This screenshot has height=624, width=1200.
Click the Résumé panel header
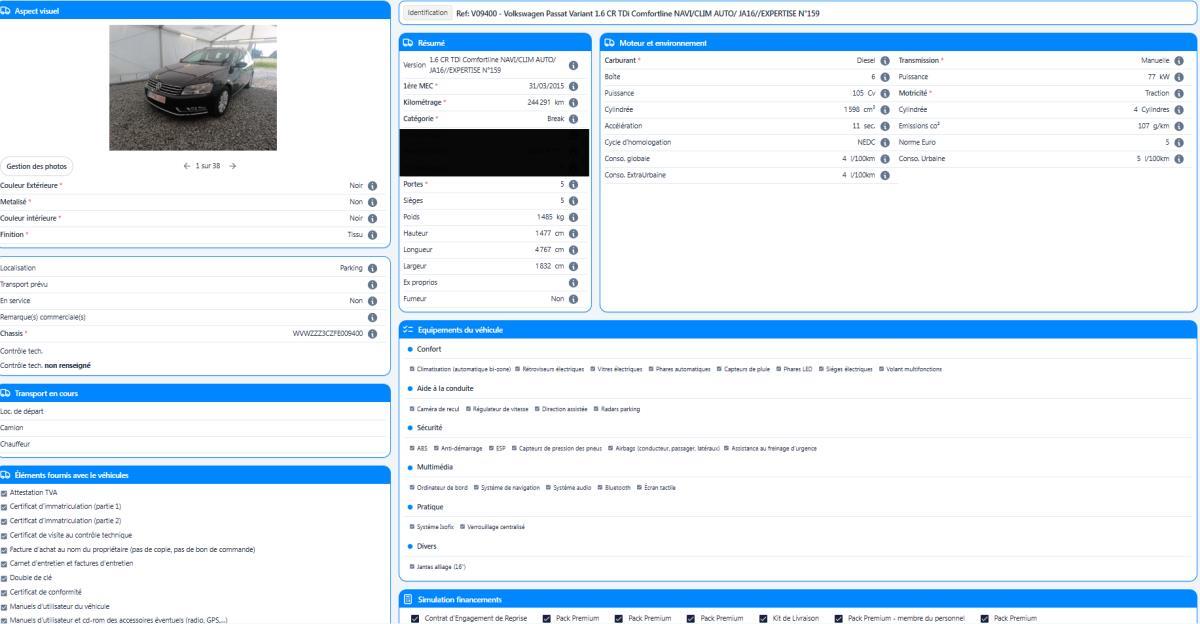(x=495, y=43)
